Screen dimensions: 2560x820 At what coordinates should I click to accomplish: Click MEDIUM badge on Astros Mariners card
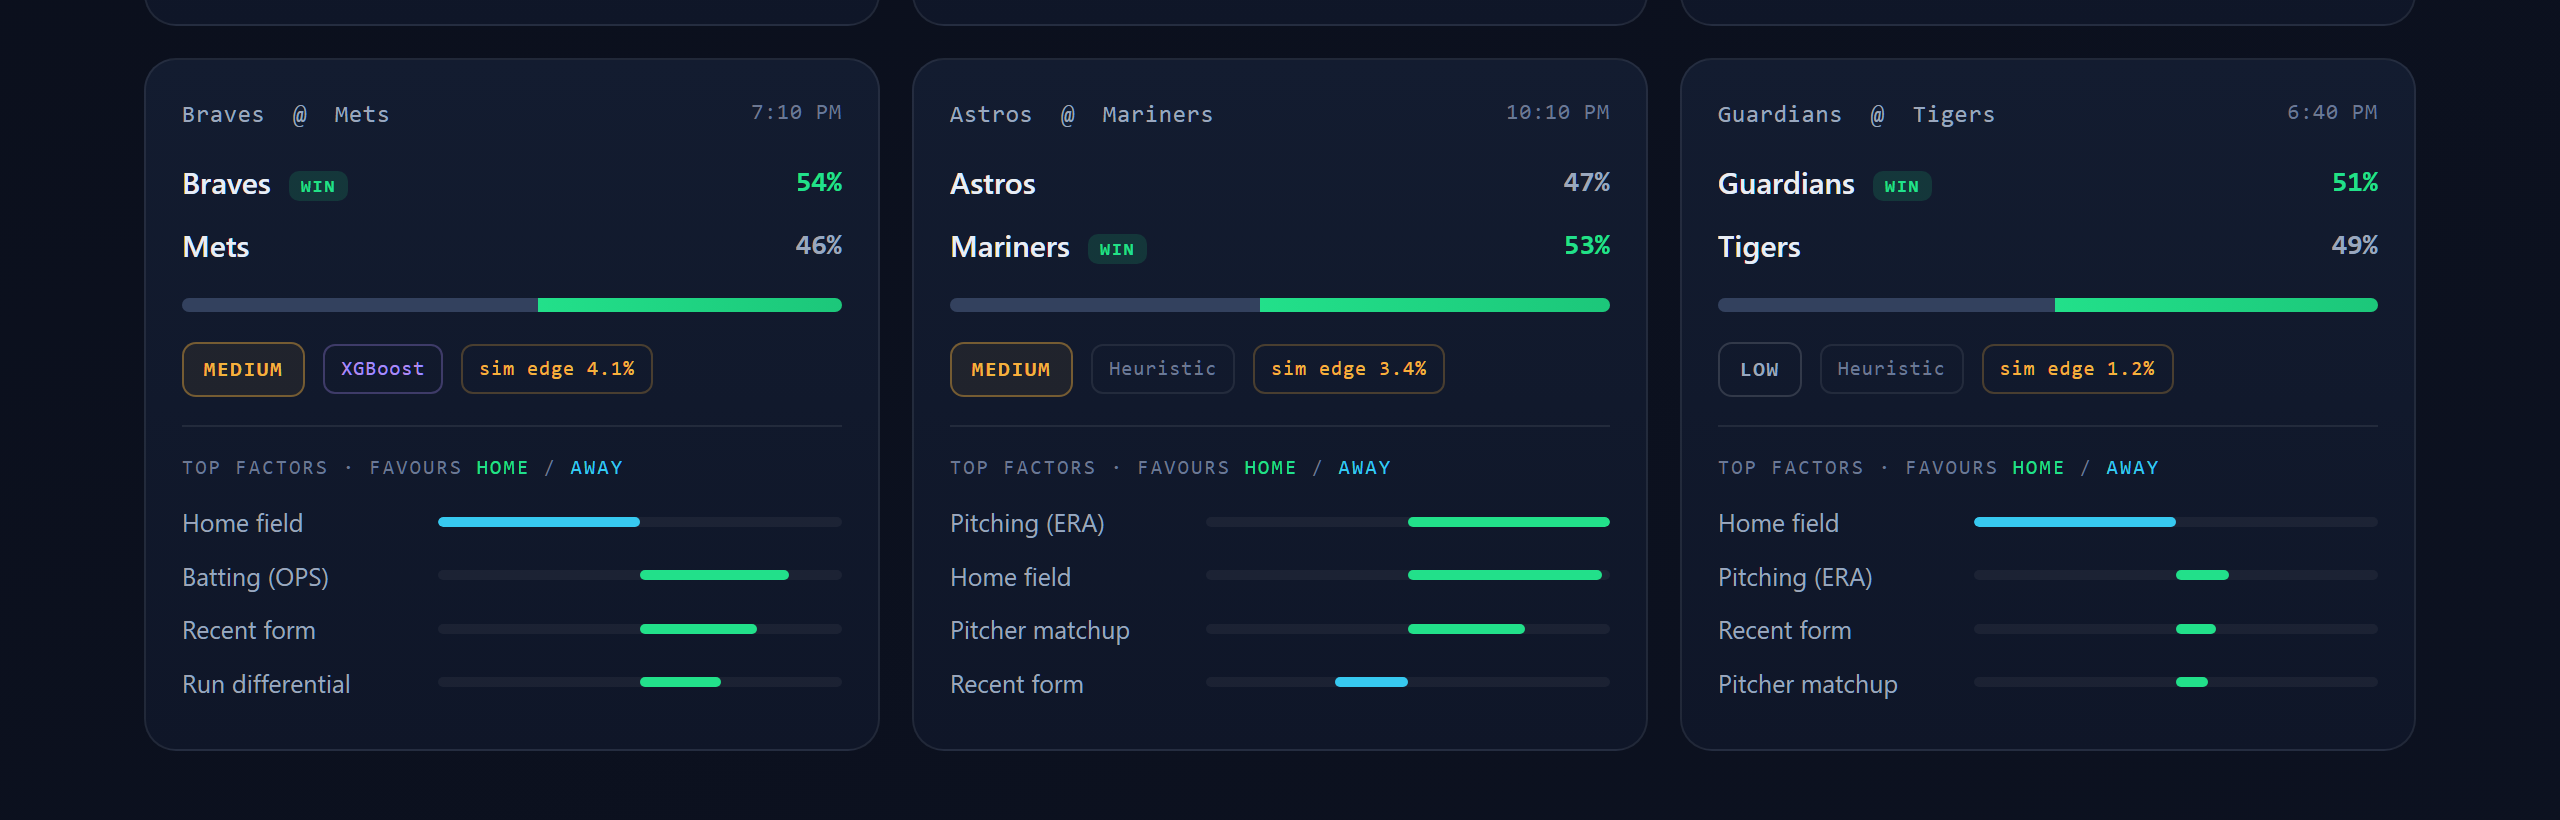pos(1011,369)
